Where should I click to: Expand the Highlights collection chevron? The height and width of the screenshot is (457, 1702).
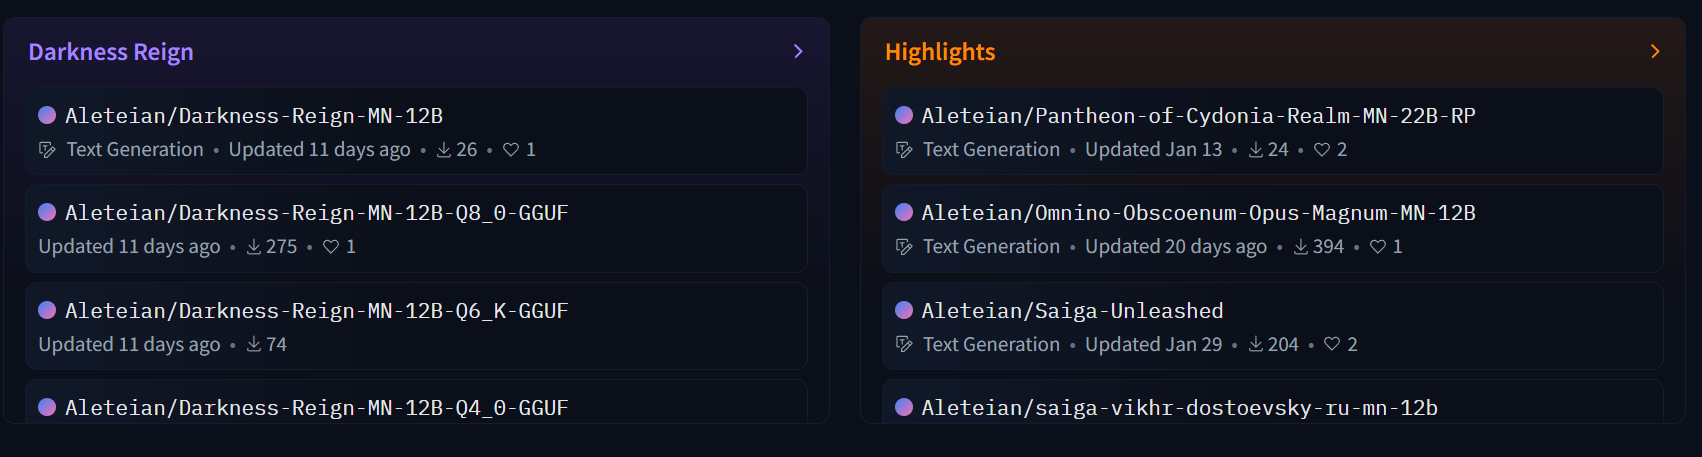tap(1655, 51)
